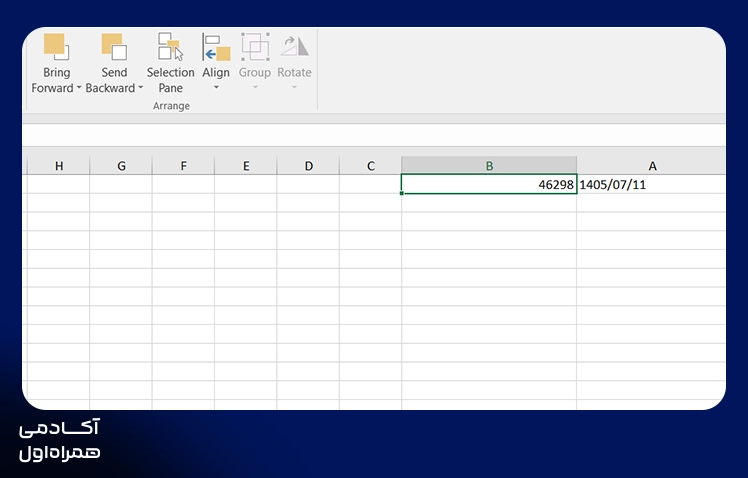Select column header B
Viewport: 748px width, 478px height.
pos(489,166)
